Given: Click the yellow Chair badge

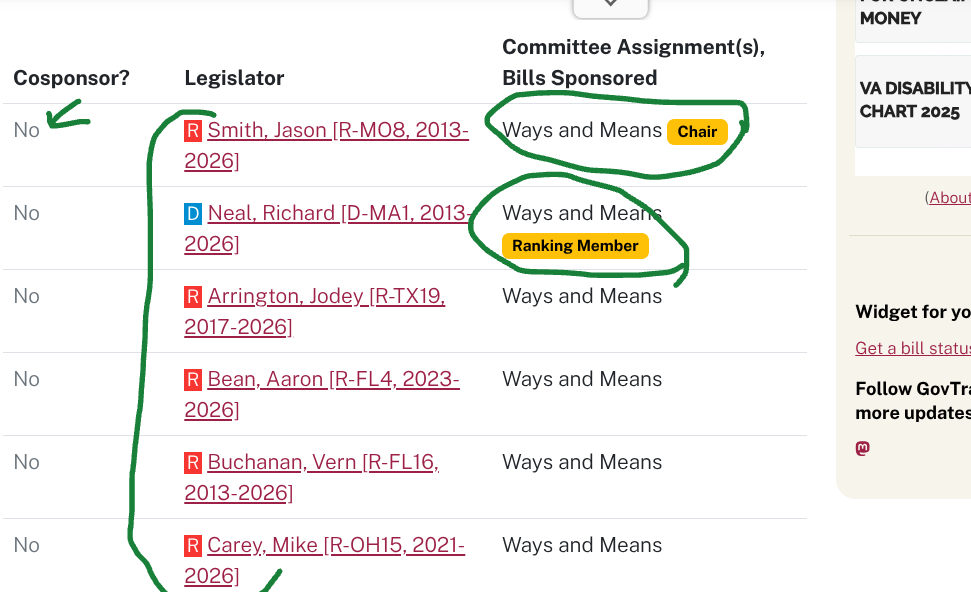Looking at the screenshot, I should pos(697,131).
